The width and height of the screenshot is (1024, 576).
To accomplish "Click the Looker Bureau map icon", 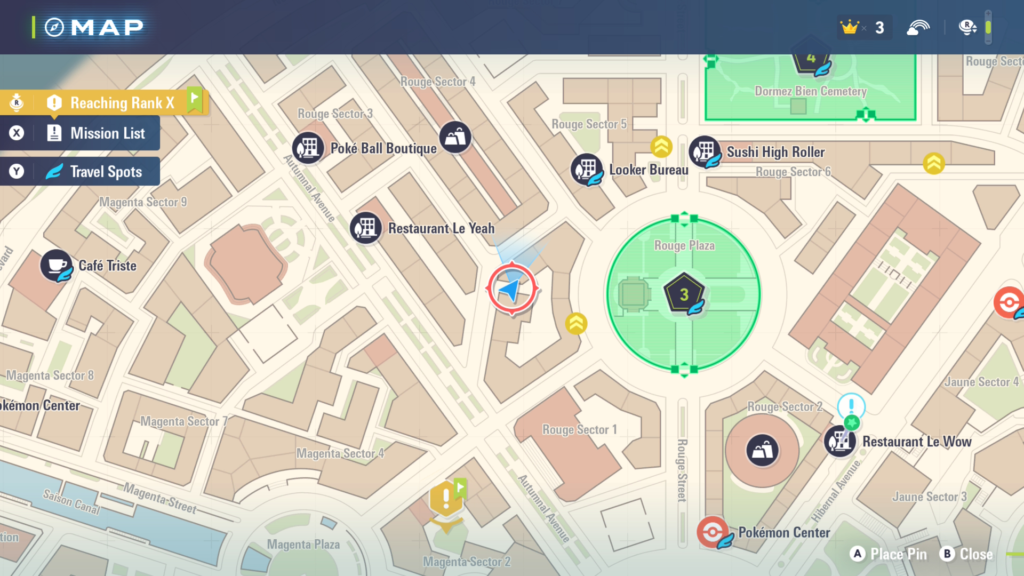I will tap(587, 170).
